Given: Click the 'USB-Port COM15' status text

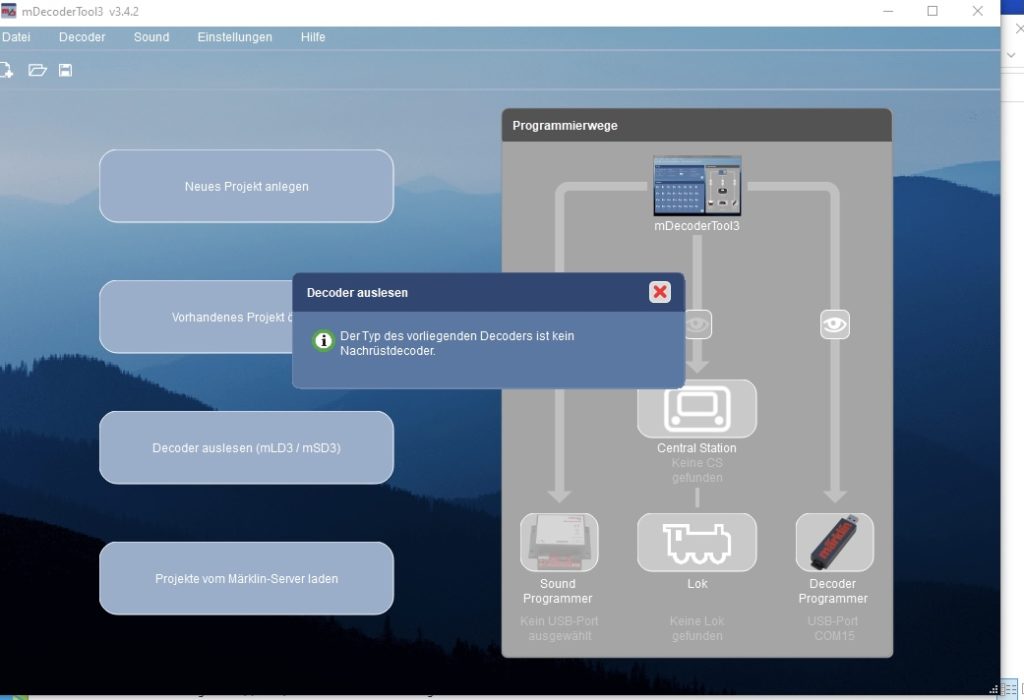Looking at the screenshot, I should (x=833, y=628).
